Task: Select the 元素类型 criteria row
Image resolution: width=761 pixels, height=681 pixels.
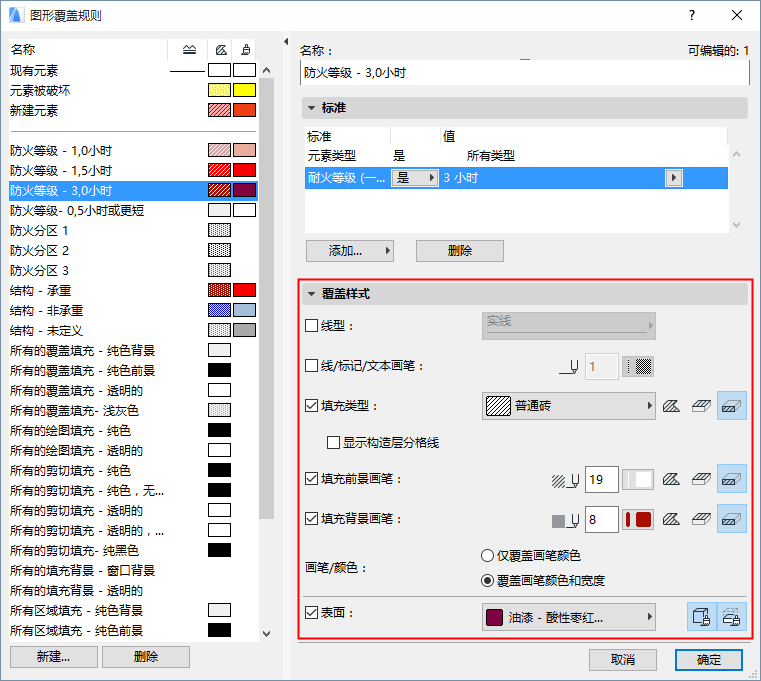Action: click(516, 156)
